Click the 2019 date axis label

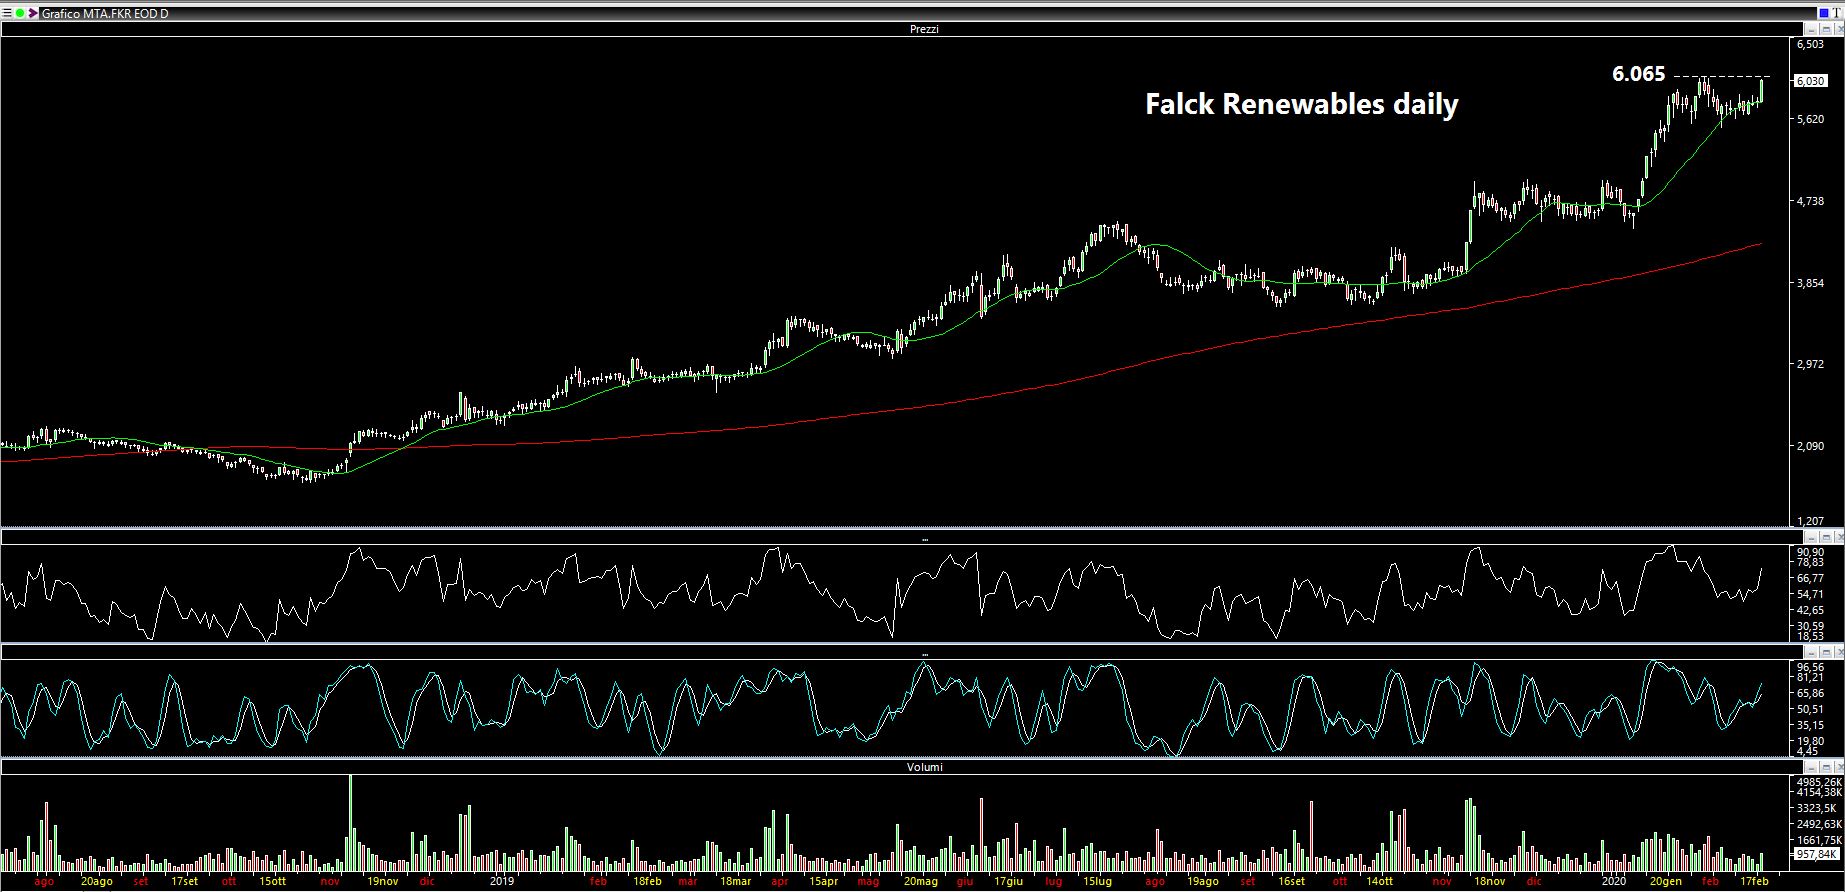502,881
